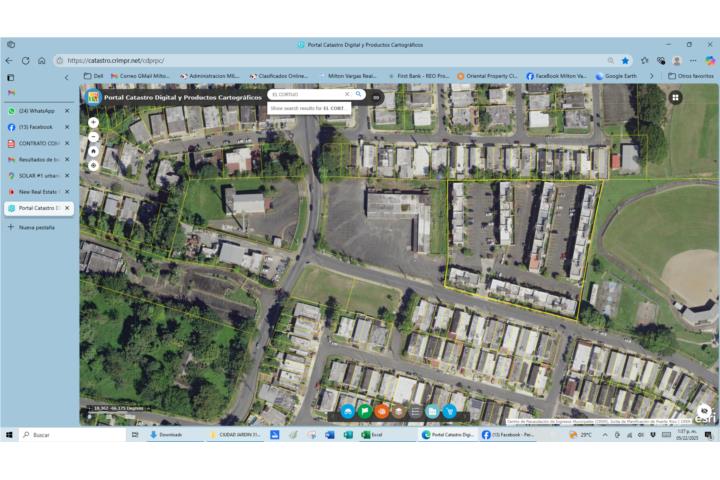This screenshot has height=480, width=720.
Task: Expand hidden system tray icons
Action: click(604, 435)
